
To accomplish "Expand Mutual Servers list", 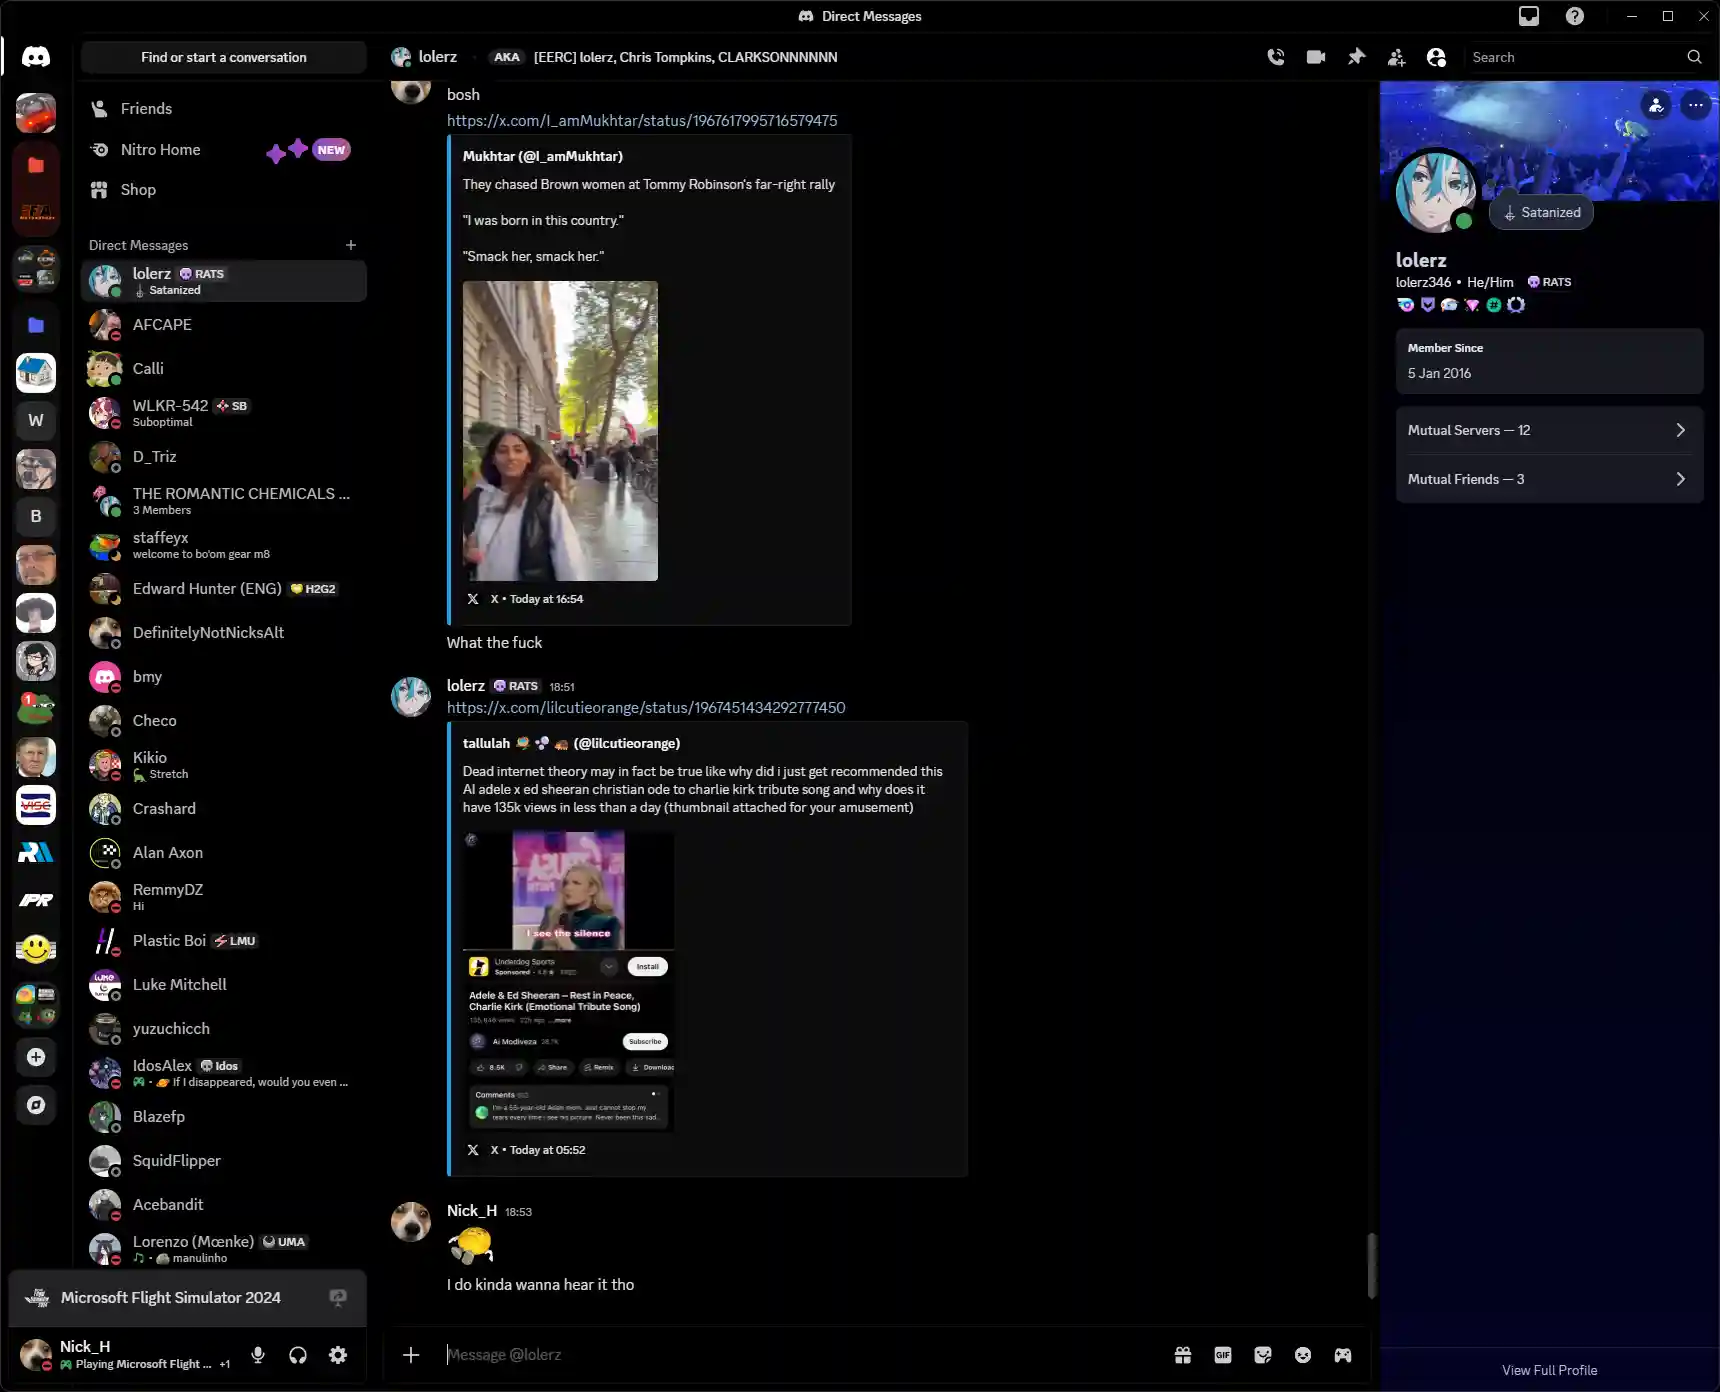I will [1549, 430].
